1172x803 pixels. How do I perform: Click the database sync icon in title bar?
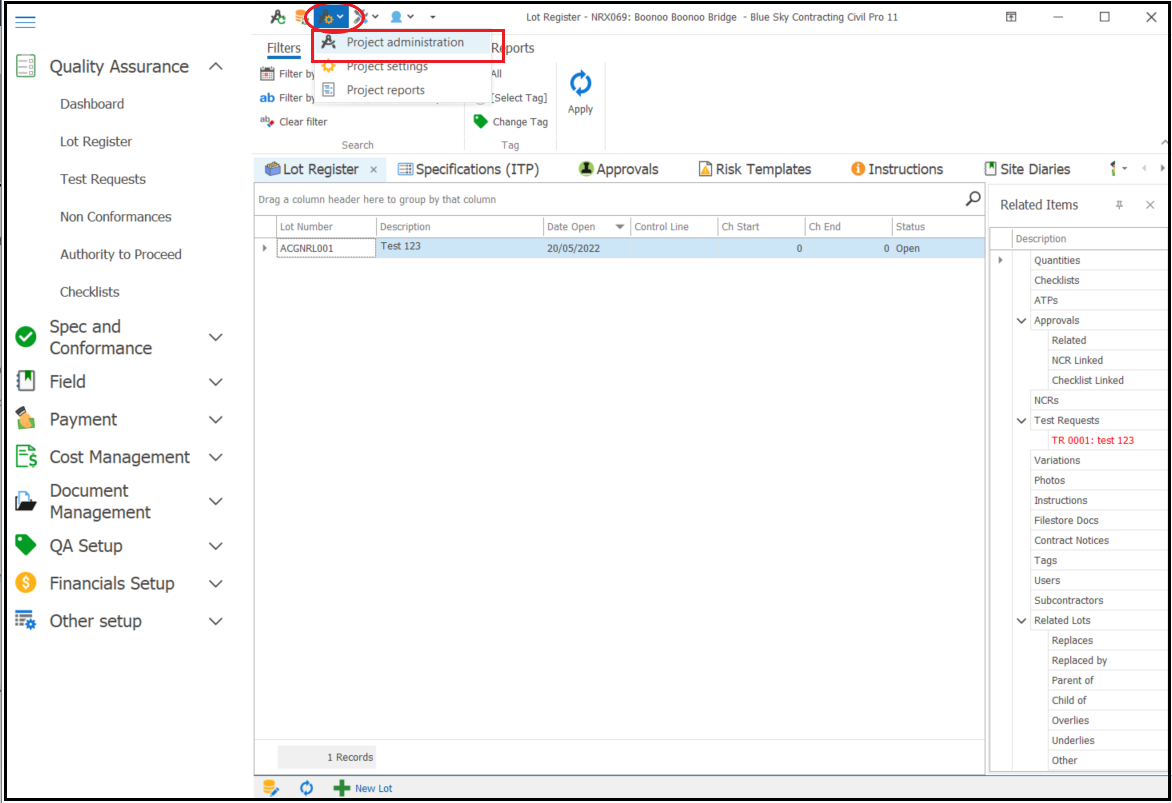tap(300, 16)
